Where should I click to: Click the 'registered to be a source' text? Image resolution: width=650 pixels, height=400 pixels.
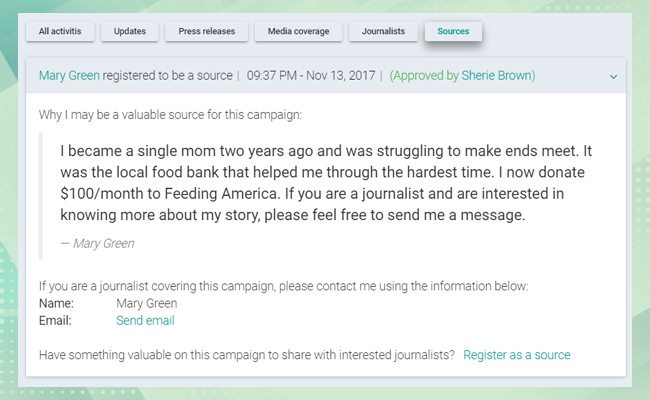click(x=166, y=75)
